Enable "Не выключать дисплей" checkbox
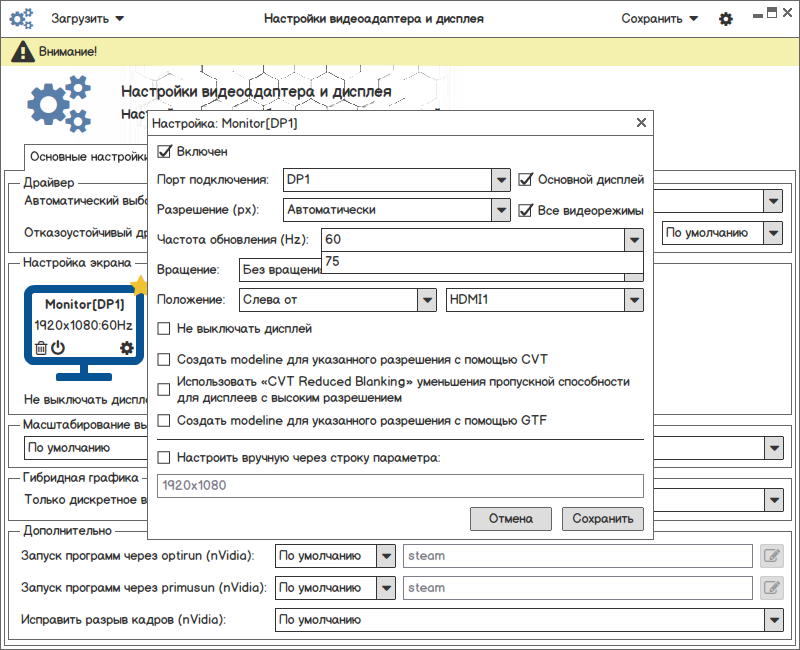 pyautogui.click(x=165, y=328)
